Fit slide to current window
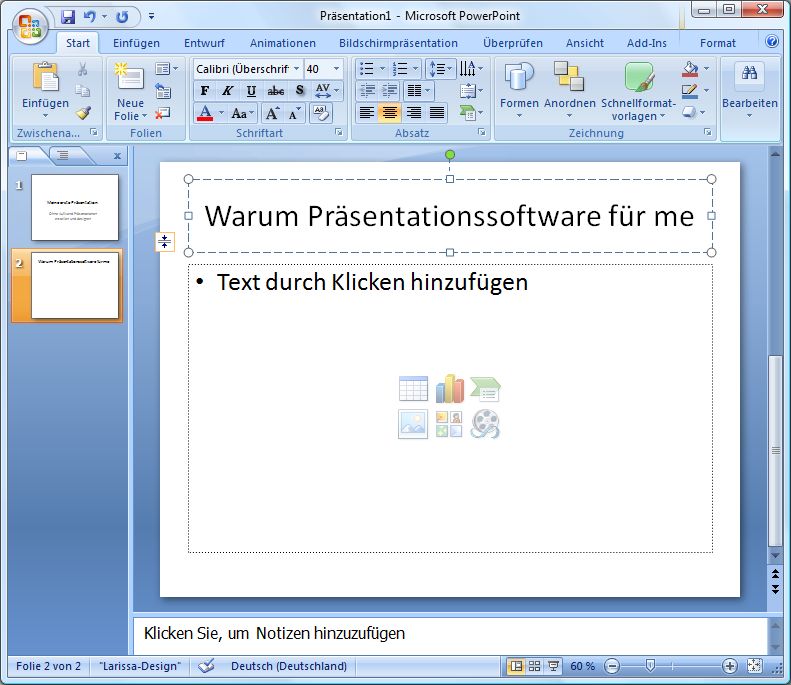The width and height of the screenshot is (791, 685). (x=755, y=666)
